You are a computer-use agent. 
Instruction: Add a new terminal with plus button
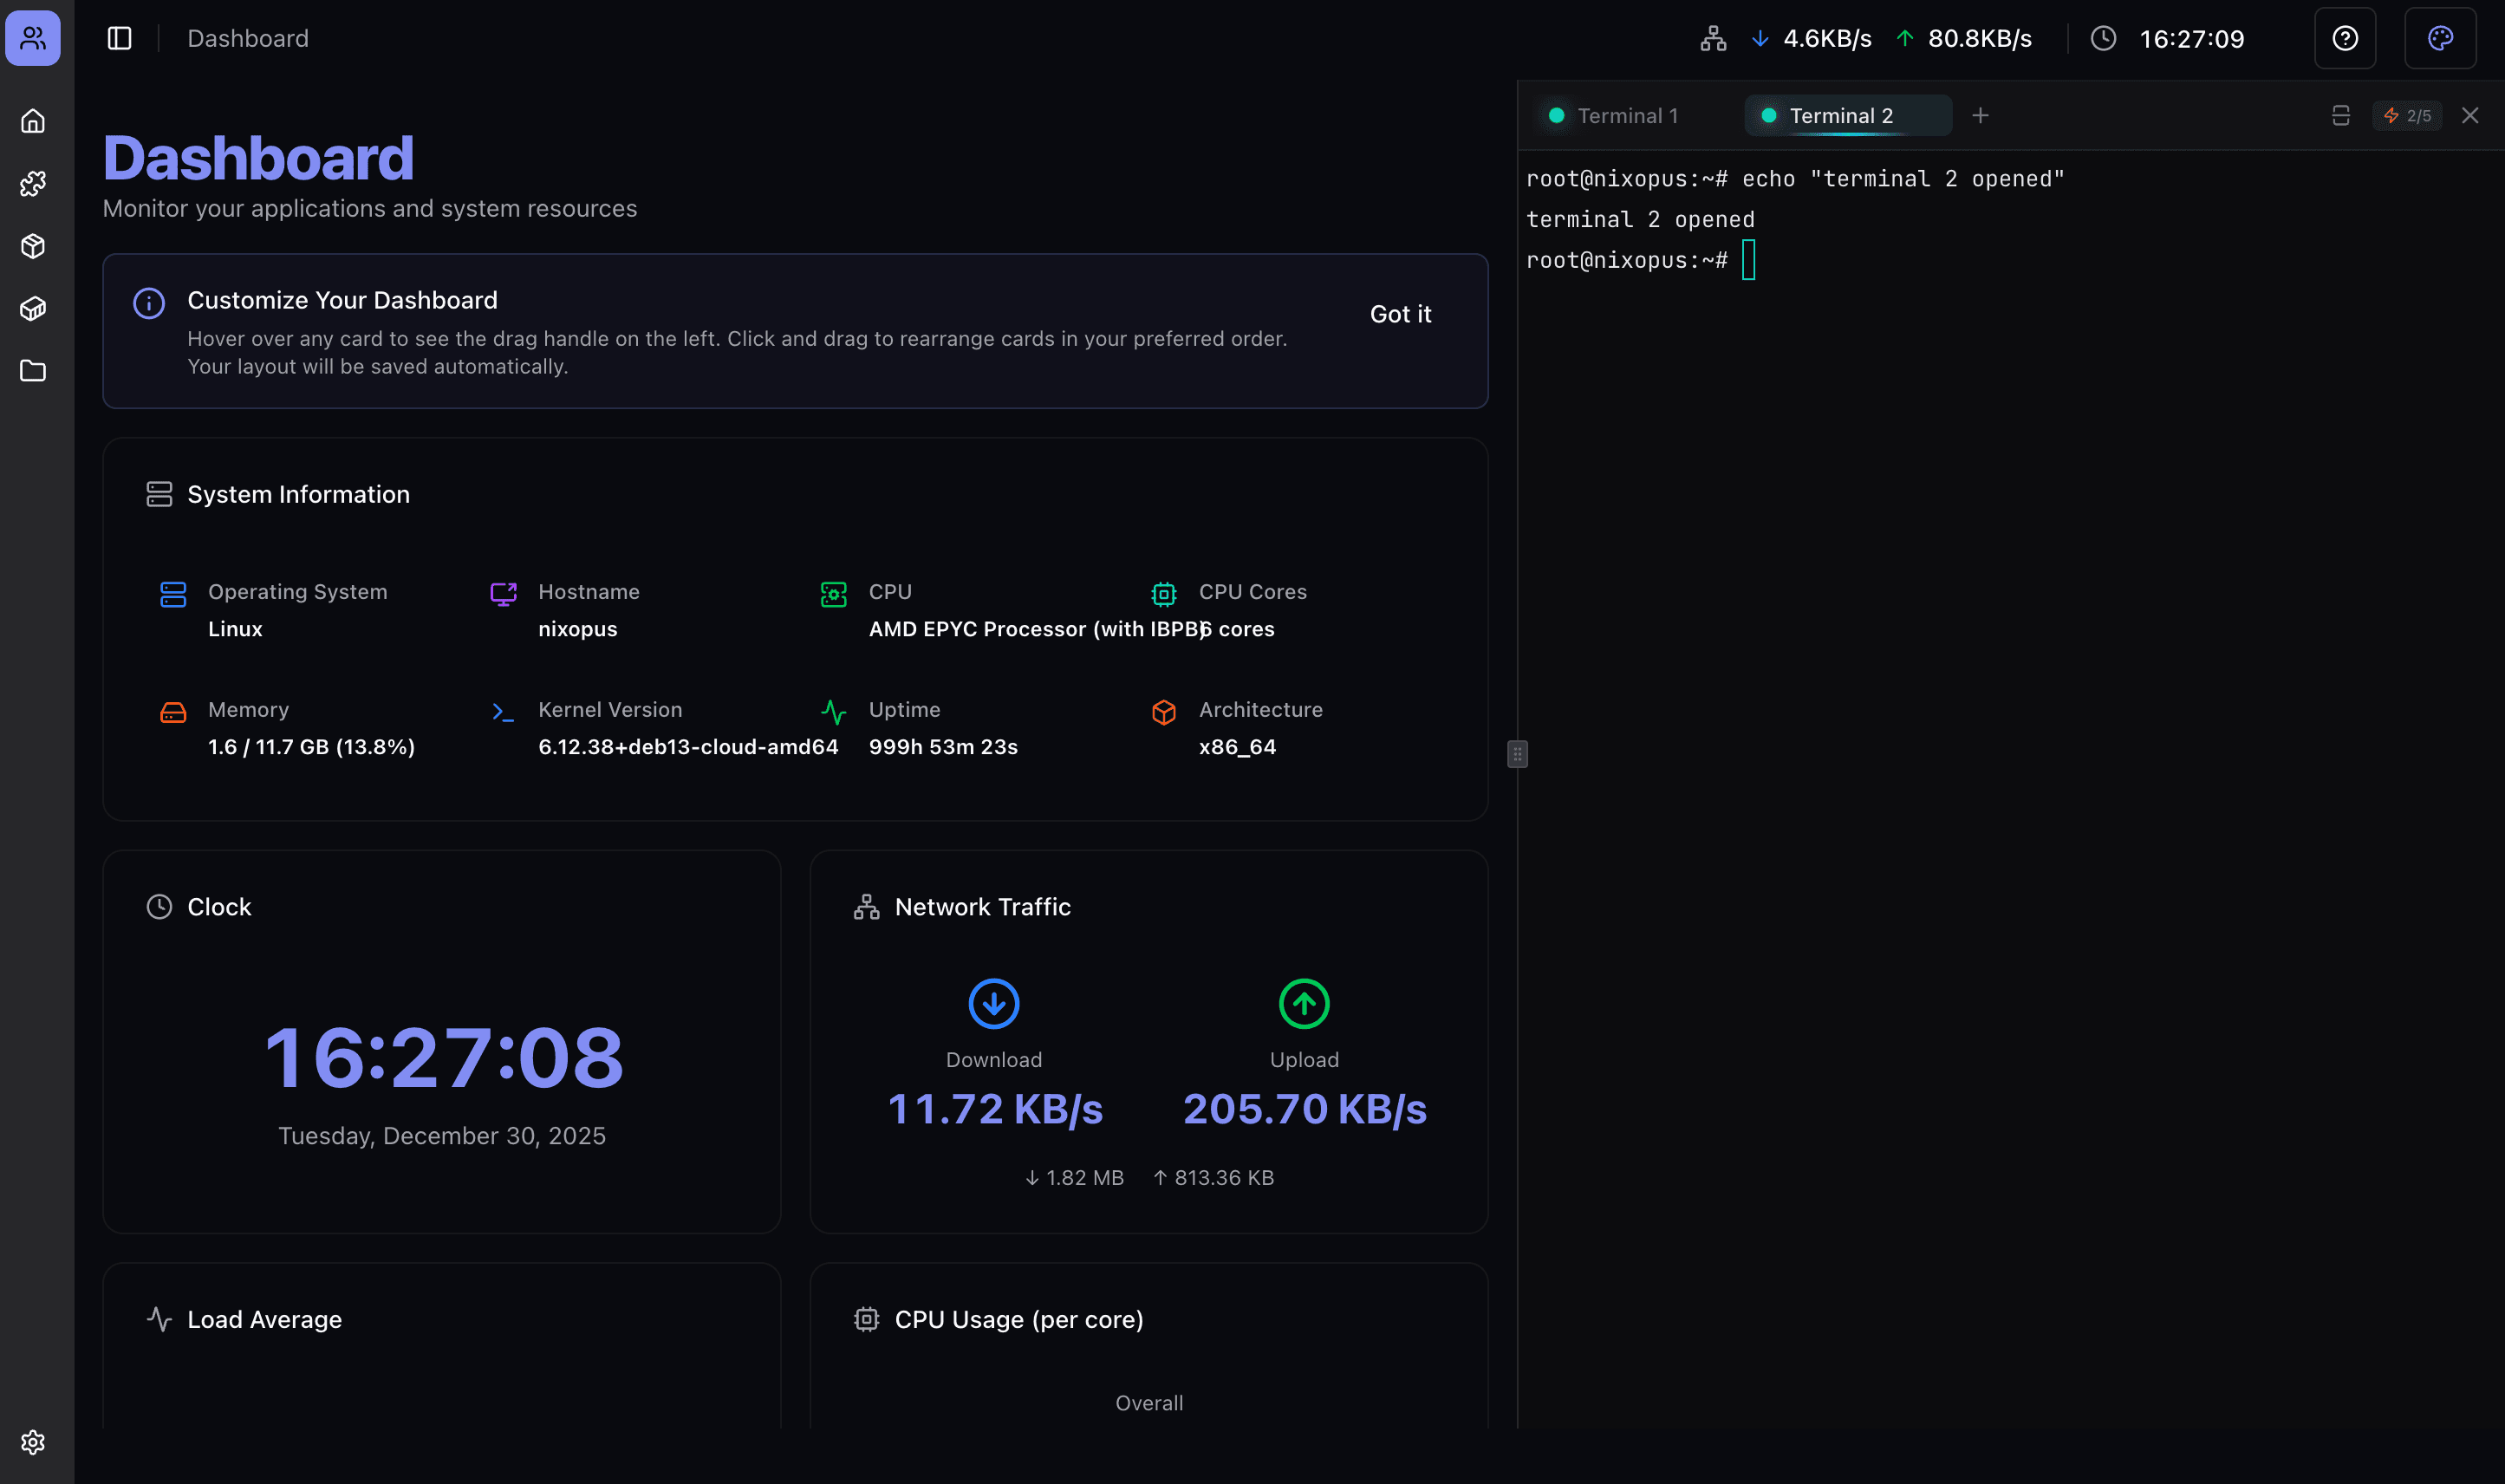(1980, 116)
